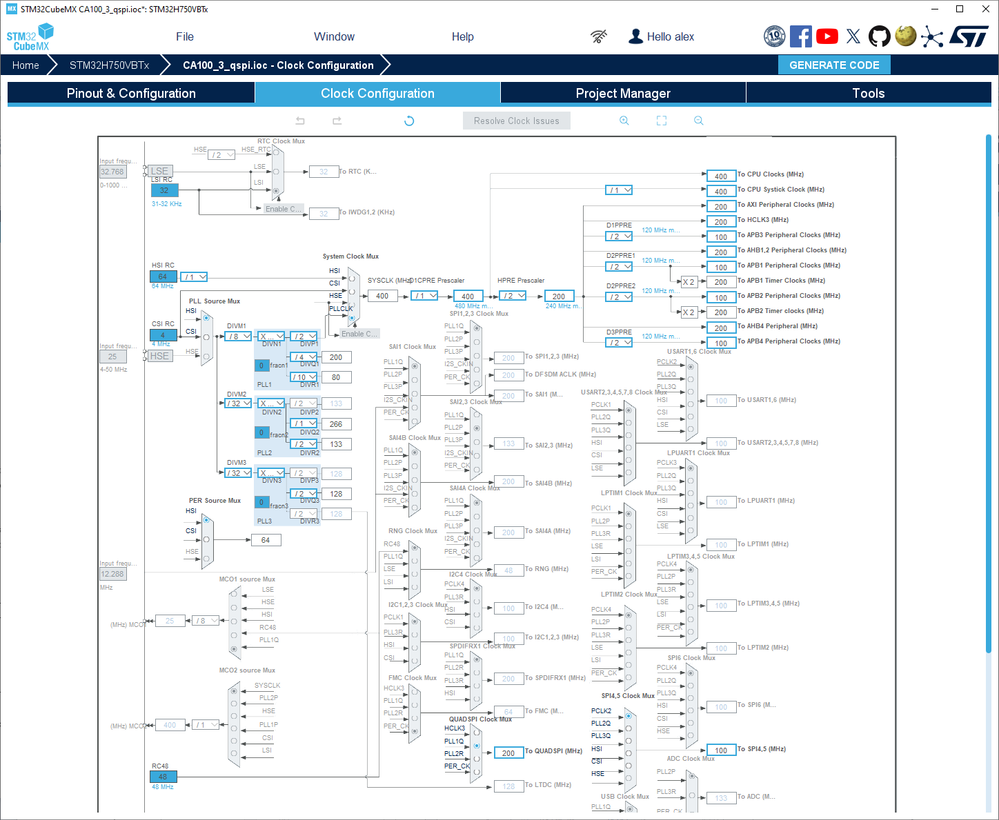Click the 'To AXI Peripheral Clocks (MHz)' label
Viewport: 999px width, 820px height.
tap(786, 205)
